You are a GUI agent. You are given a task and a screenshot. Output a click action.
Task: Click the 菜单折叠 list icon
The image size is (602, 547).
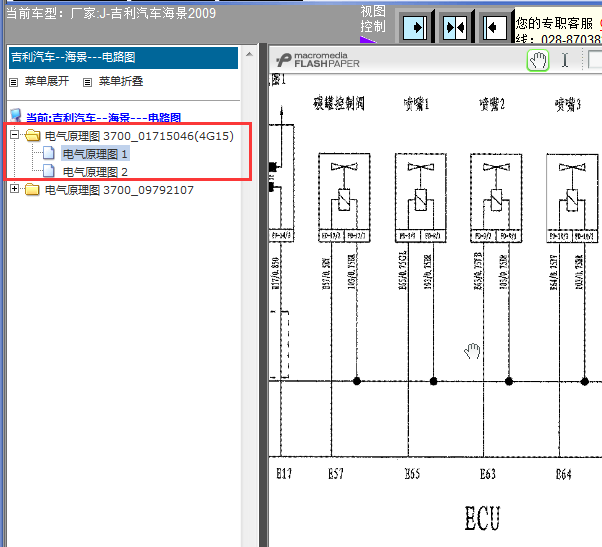click(88, 82)
